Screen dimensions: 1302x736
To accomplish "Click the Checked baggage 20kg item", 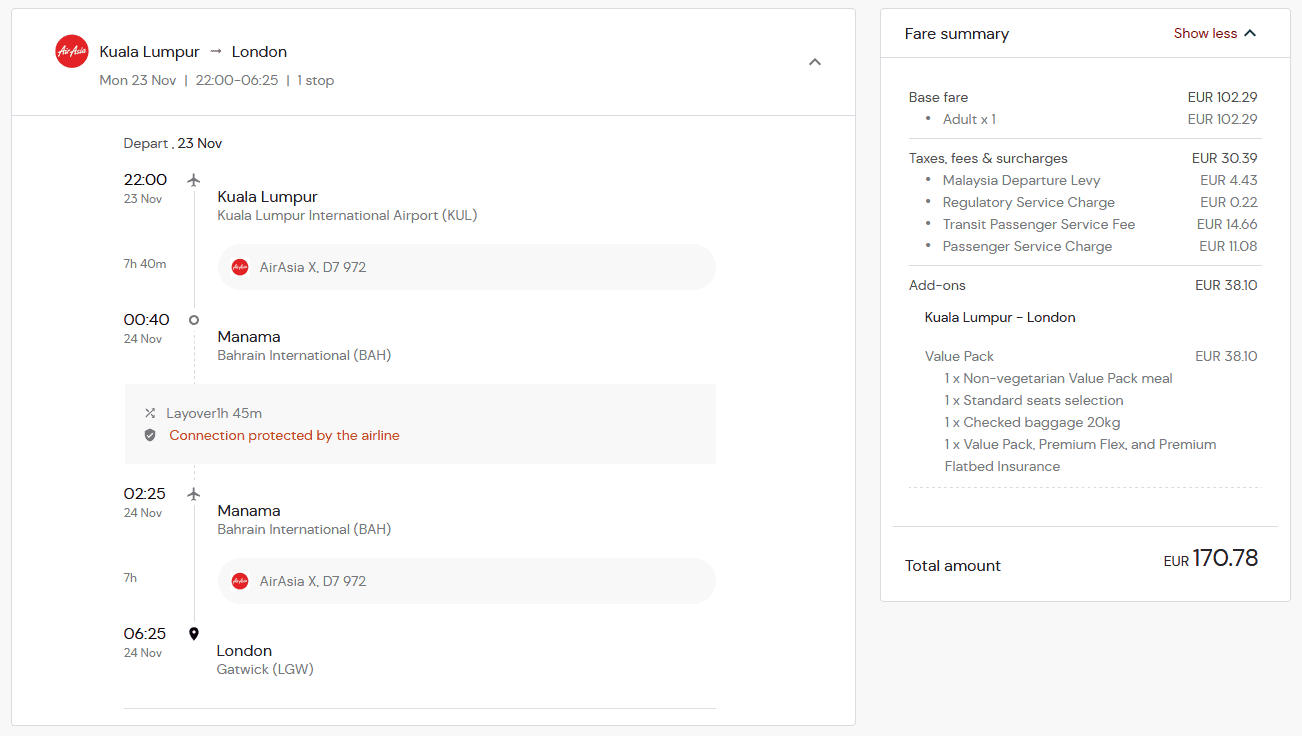I will click(1033, 422).
